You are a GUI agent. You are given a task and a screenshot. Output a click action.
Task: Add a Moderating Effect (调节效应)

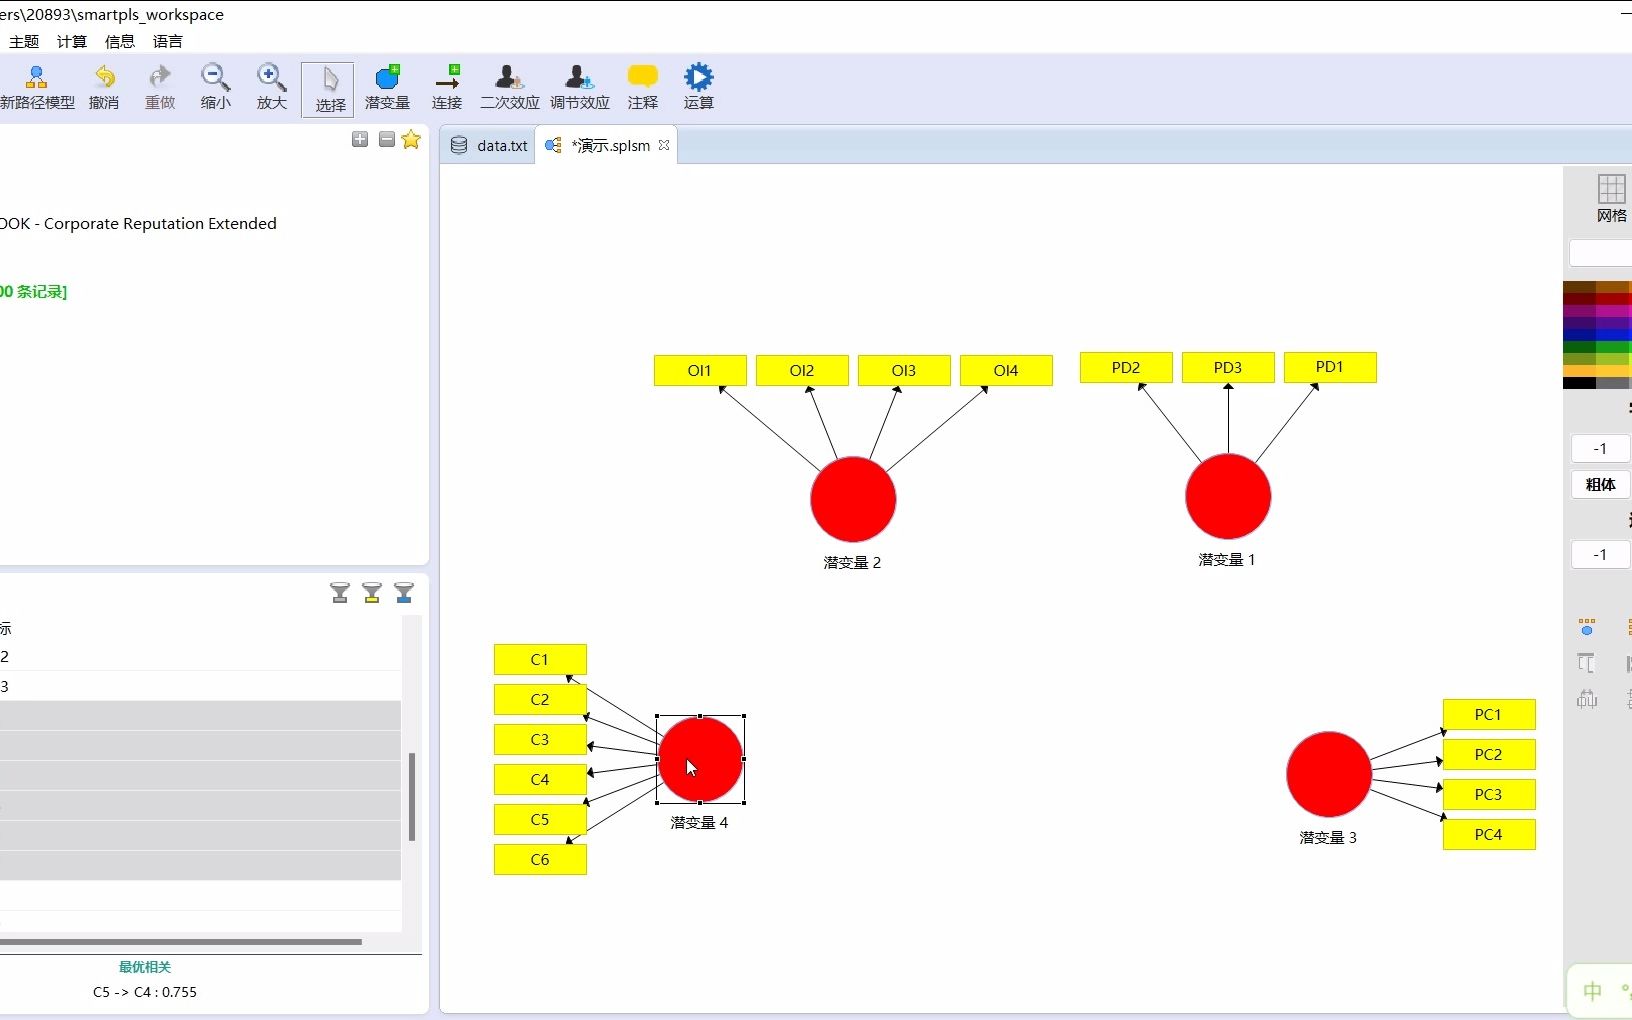[579, 88]
